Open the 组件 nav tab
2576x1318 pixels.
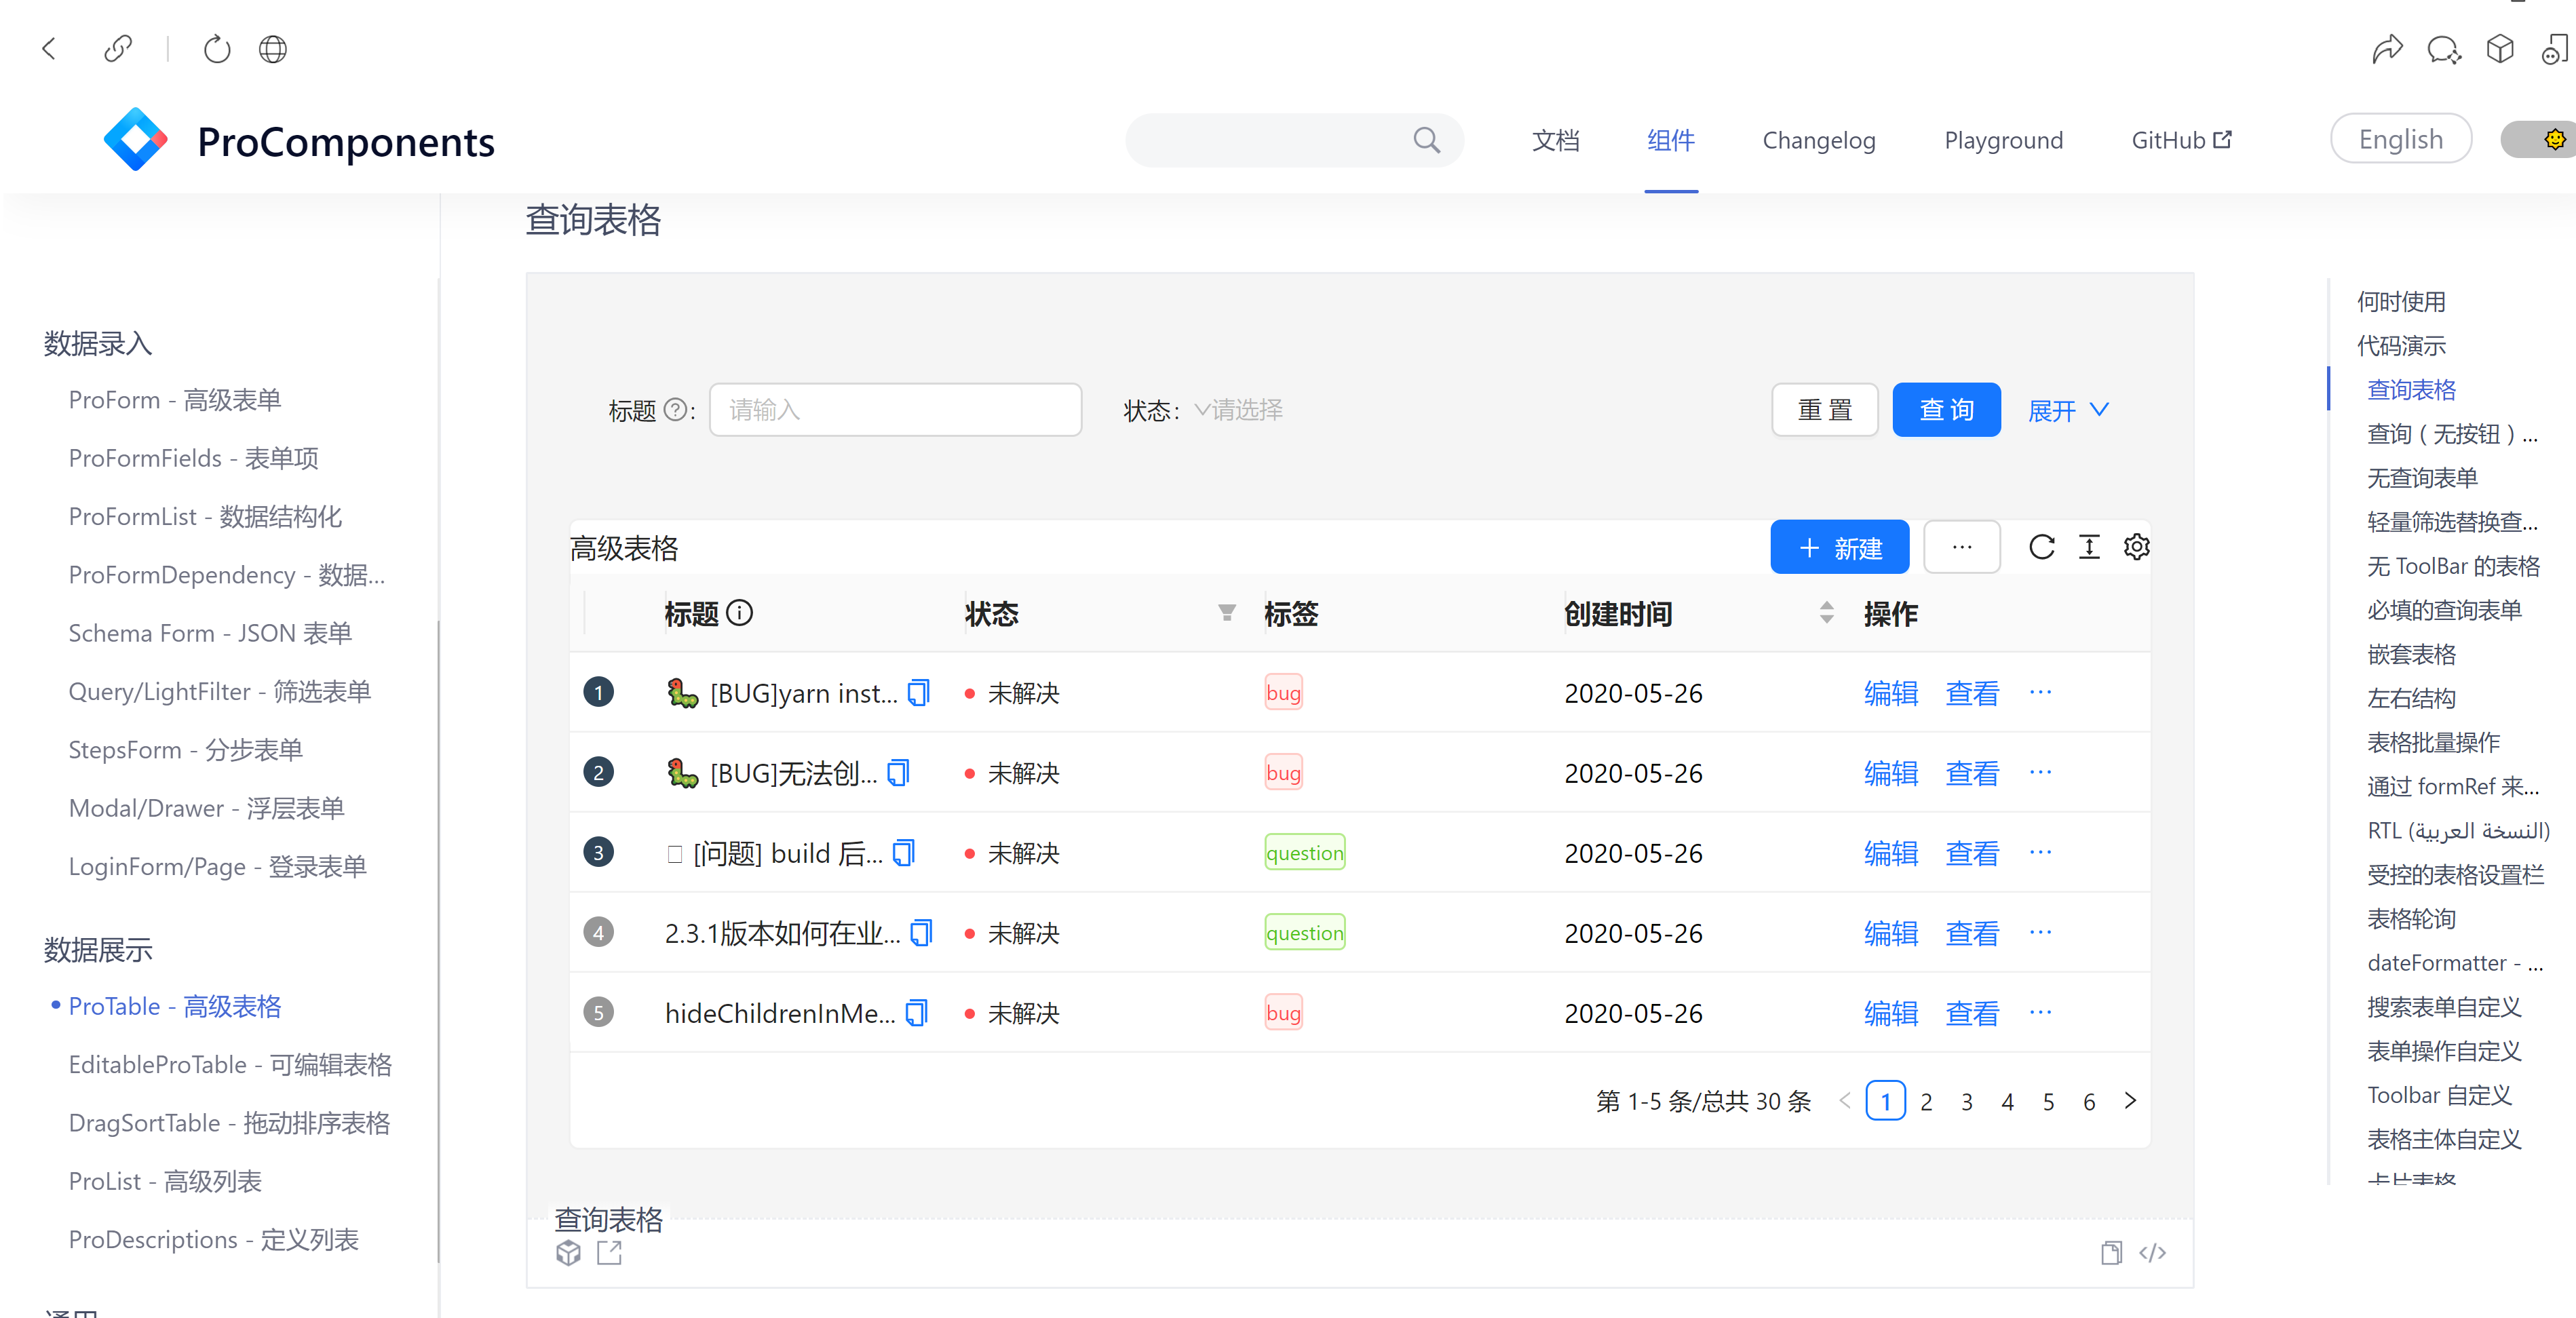1671,140
